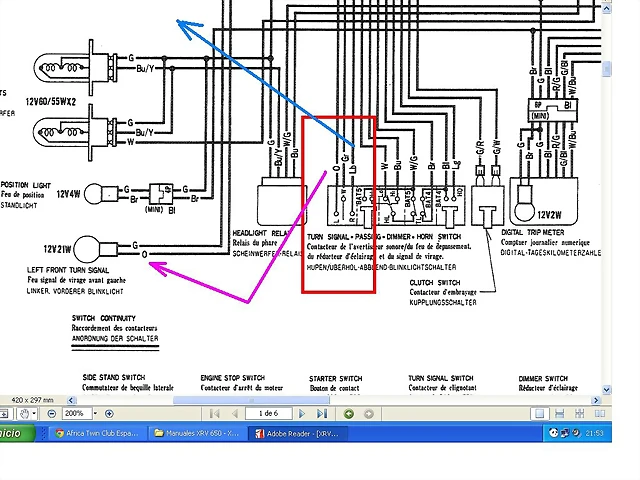Click the 'SIDE STAND SWITCH' label
640x480 pixels.
tap(113, 377)
